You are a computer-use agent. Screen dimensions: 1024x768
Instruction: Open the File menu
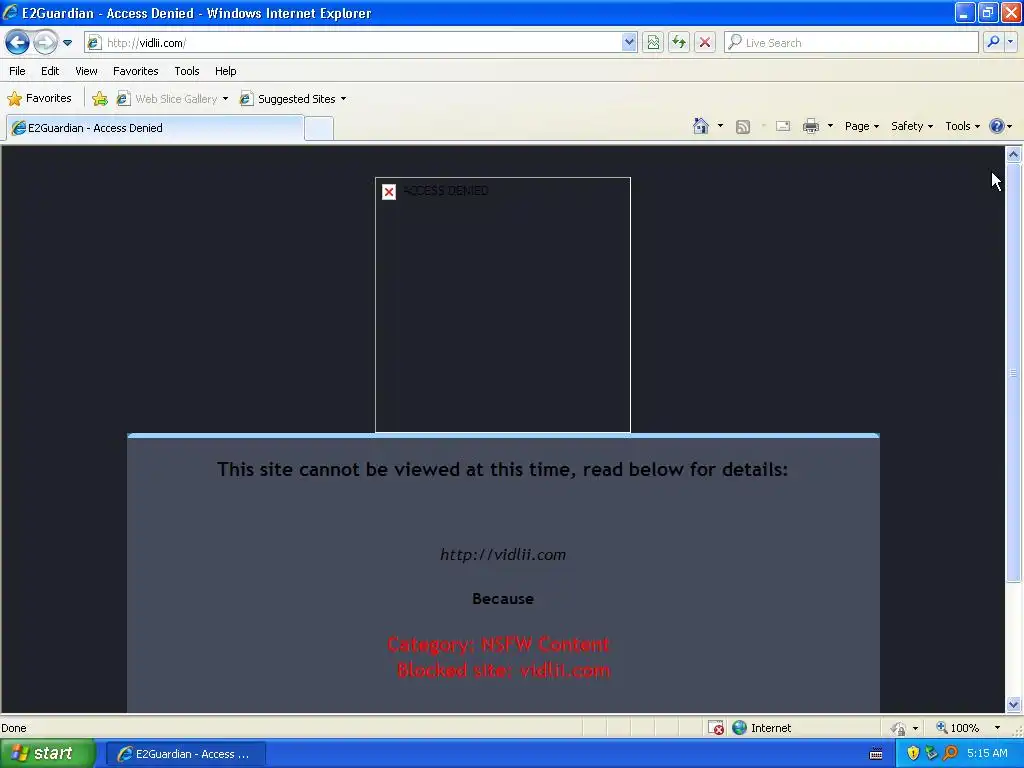[x=17, y=71]
